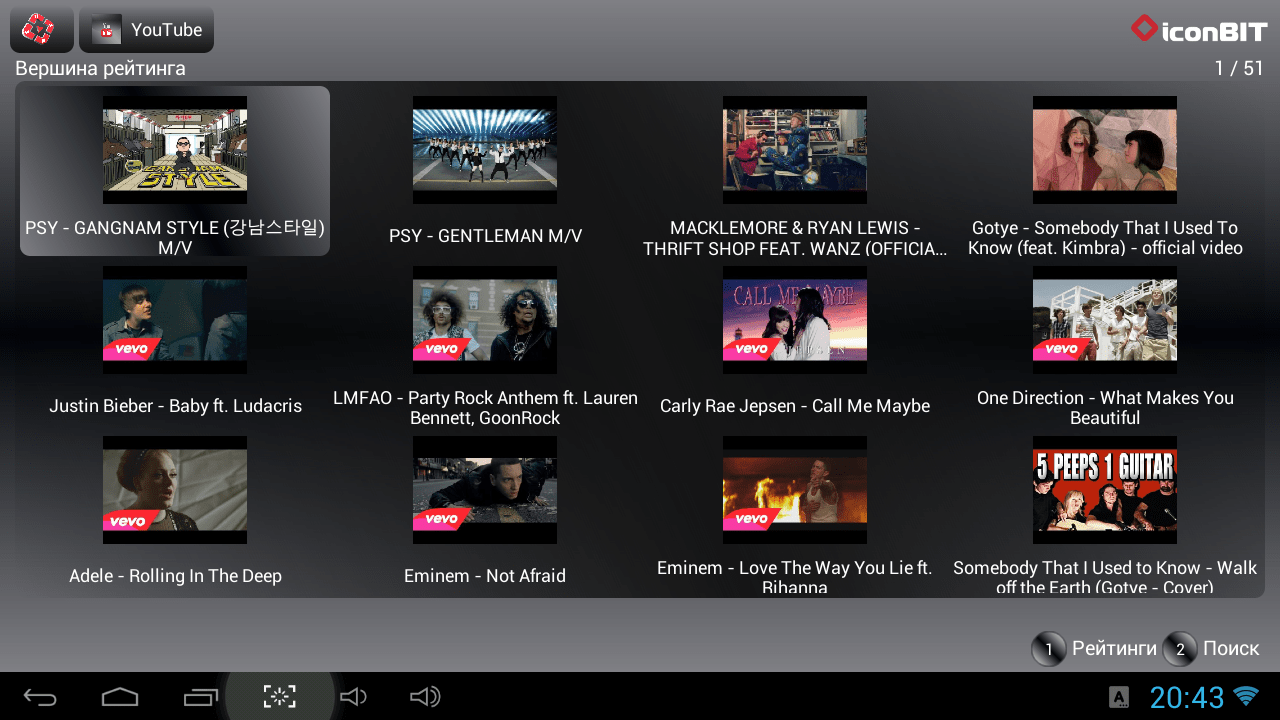Select the YouTube app icon
The image size is (1280, 720).
click(x=146, y=29)
